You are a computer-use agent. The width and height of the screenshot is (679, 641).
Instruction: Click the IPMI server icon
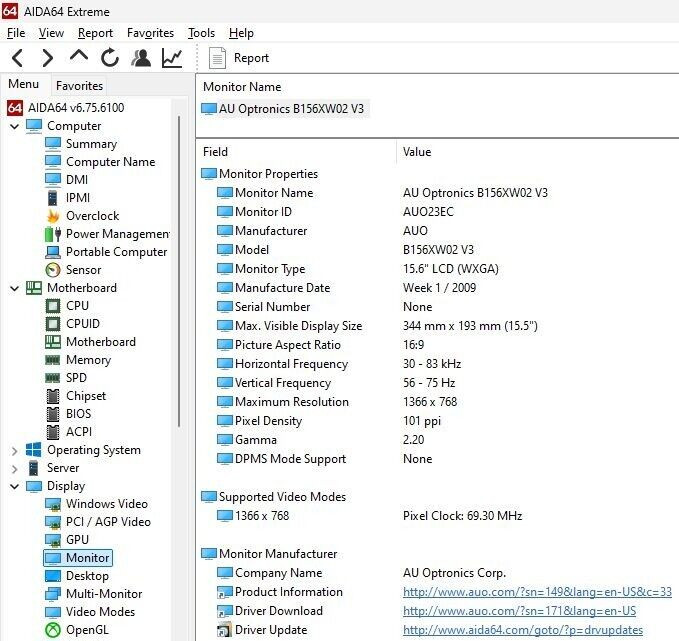tap(53, 198)
